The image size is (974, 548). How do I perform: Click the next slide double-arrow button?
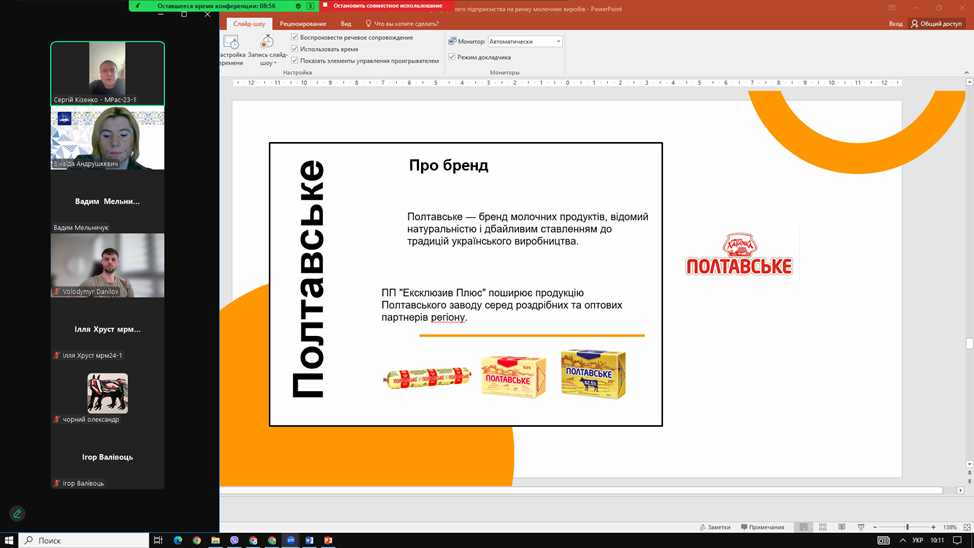(969, 482)
